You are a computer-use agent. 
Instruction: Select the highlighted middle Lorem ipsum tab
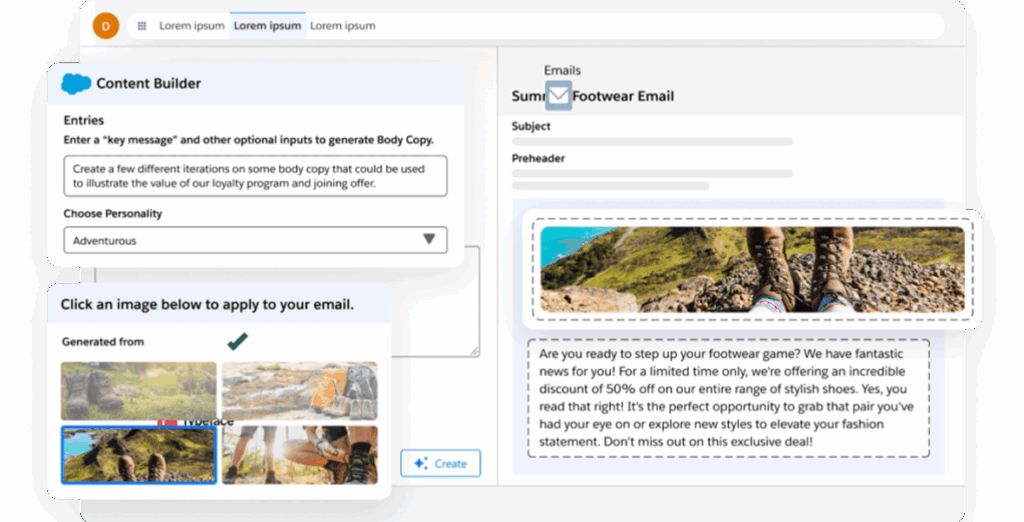pyautogui.click(x=266, y=26)
